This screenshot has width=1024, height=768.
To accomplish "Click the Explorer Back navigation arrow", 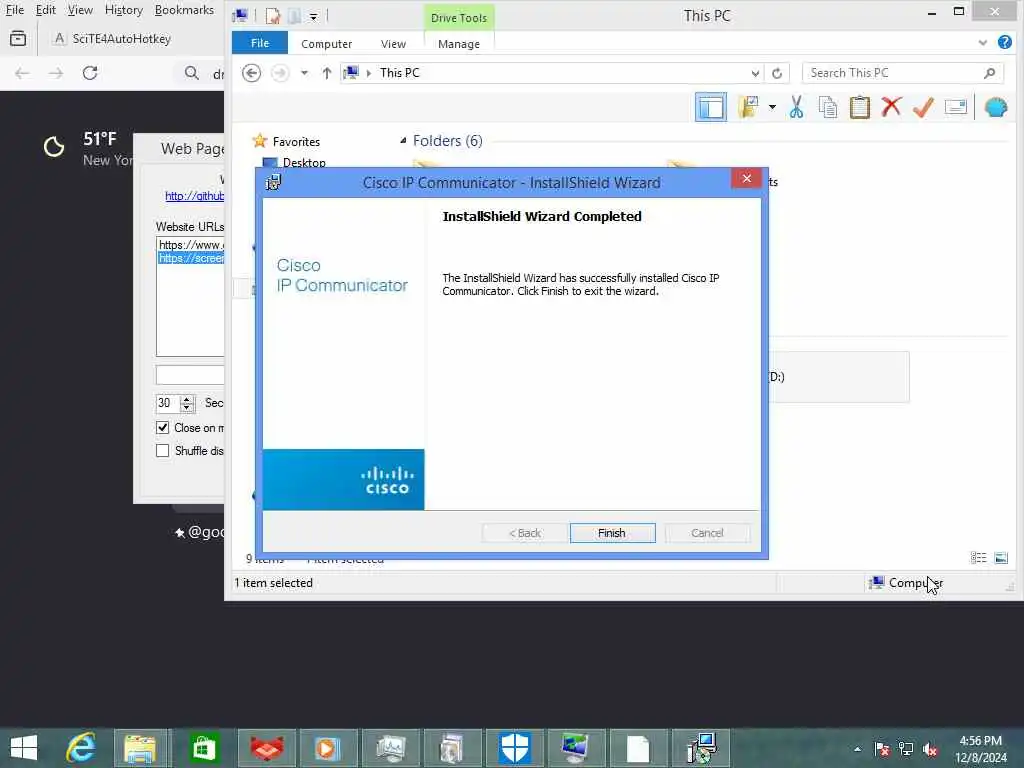I will pos(251,72).
